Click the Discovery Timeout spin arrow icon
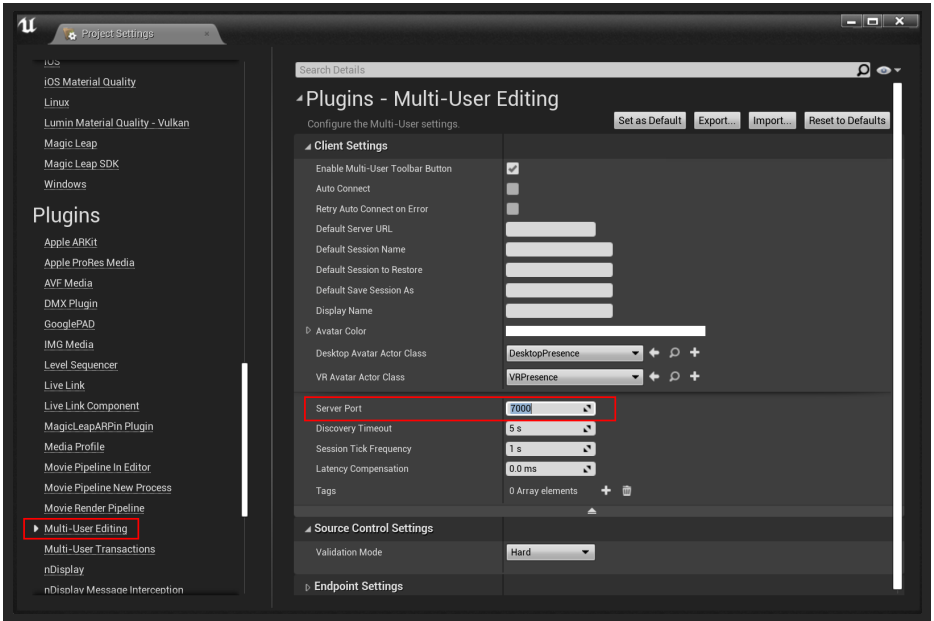 [587, 429]
